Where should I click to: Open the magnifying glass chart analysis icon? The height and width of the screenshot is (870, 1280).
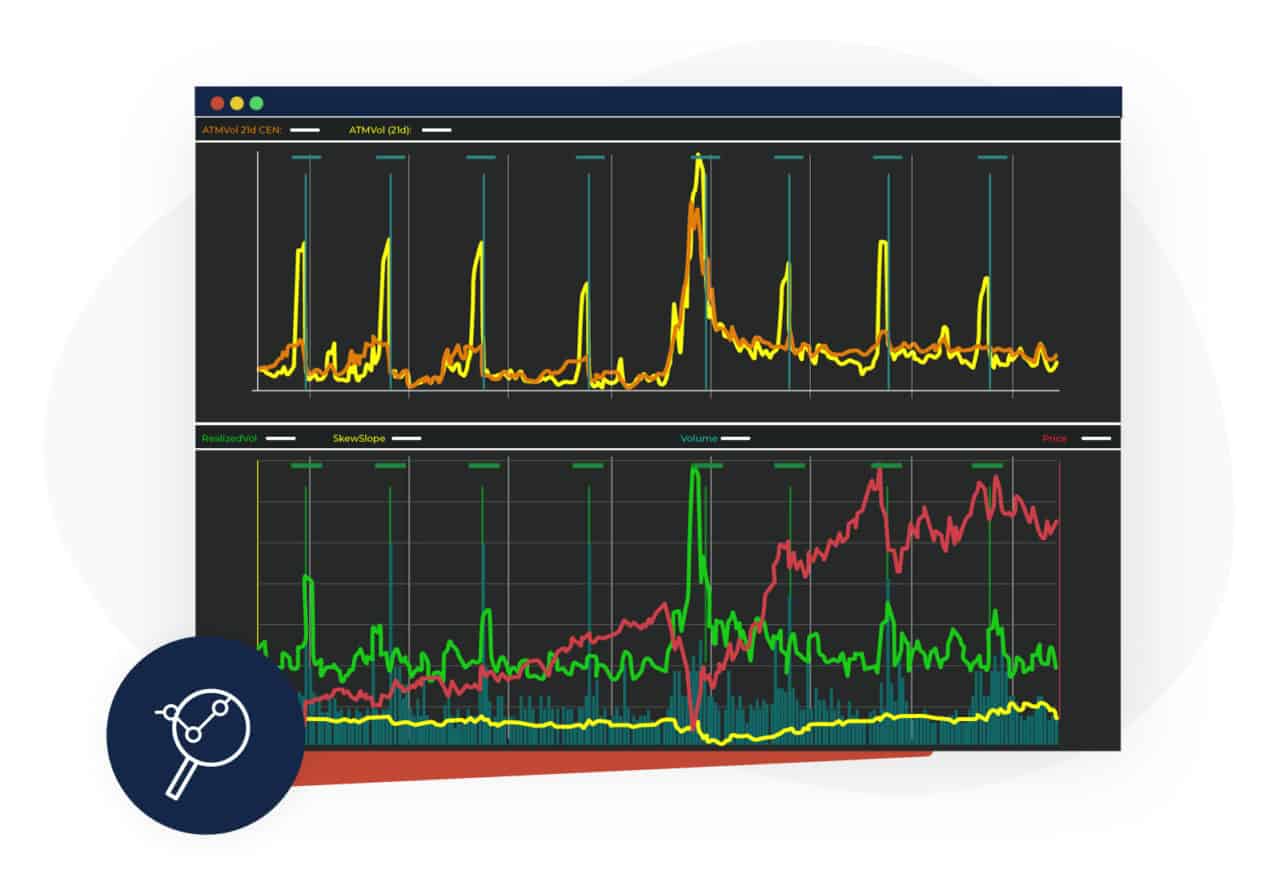pos(205,735)
